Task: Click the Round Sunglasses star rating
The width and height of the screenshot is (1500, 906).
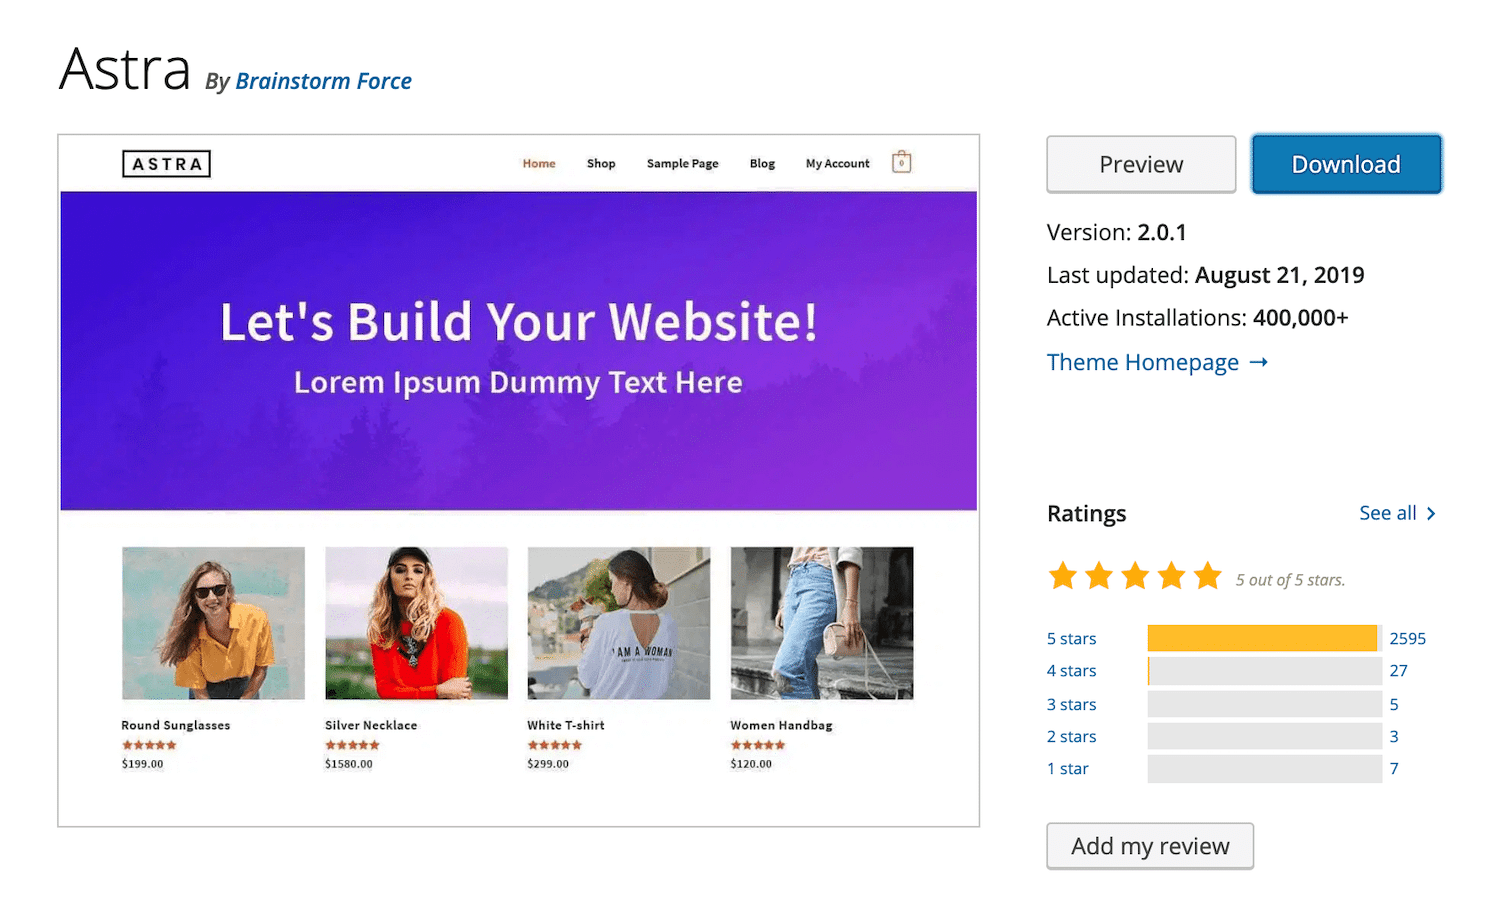Action: (x=149, y=745)
